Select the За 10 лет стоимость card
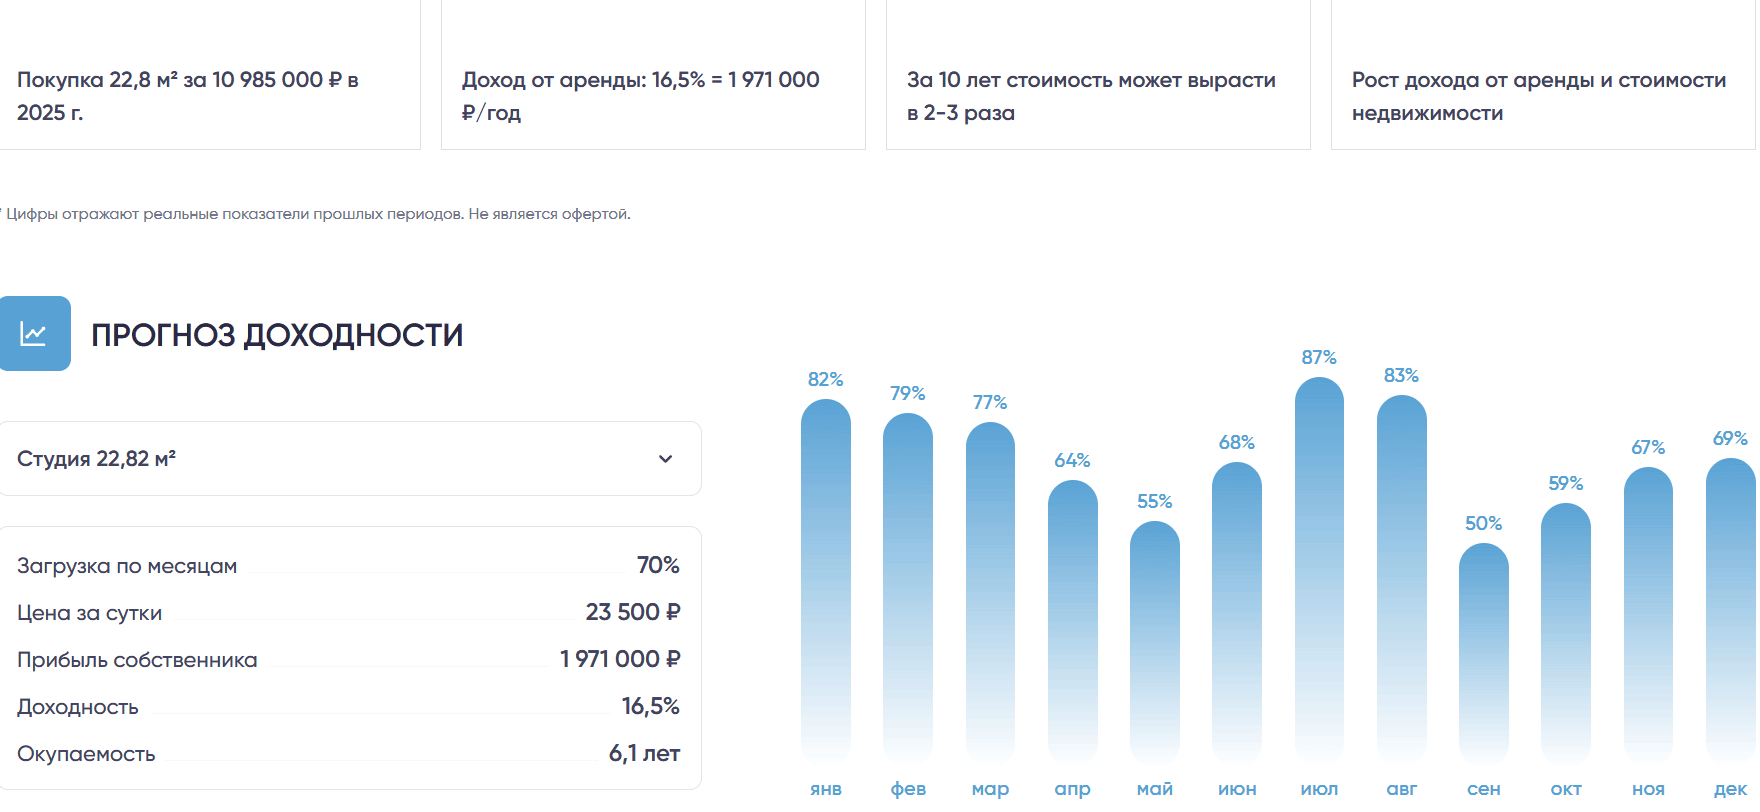 tap(1098, 96)
